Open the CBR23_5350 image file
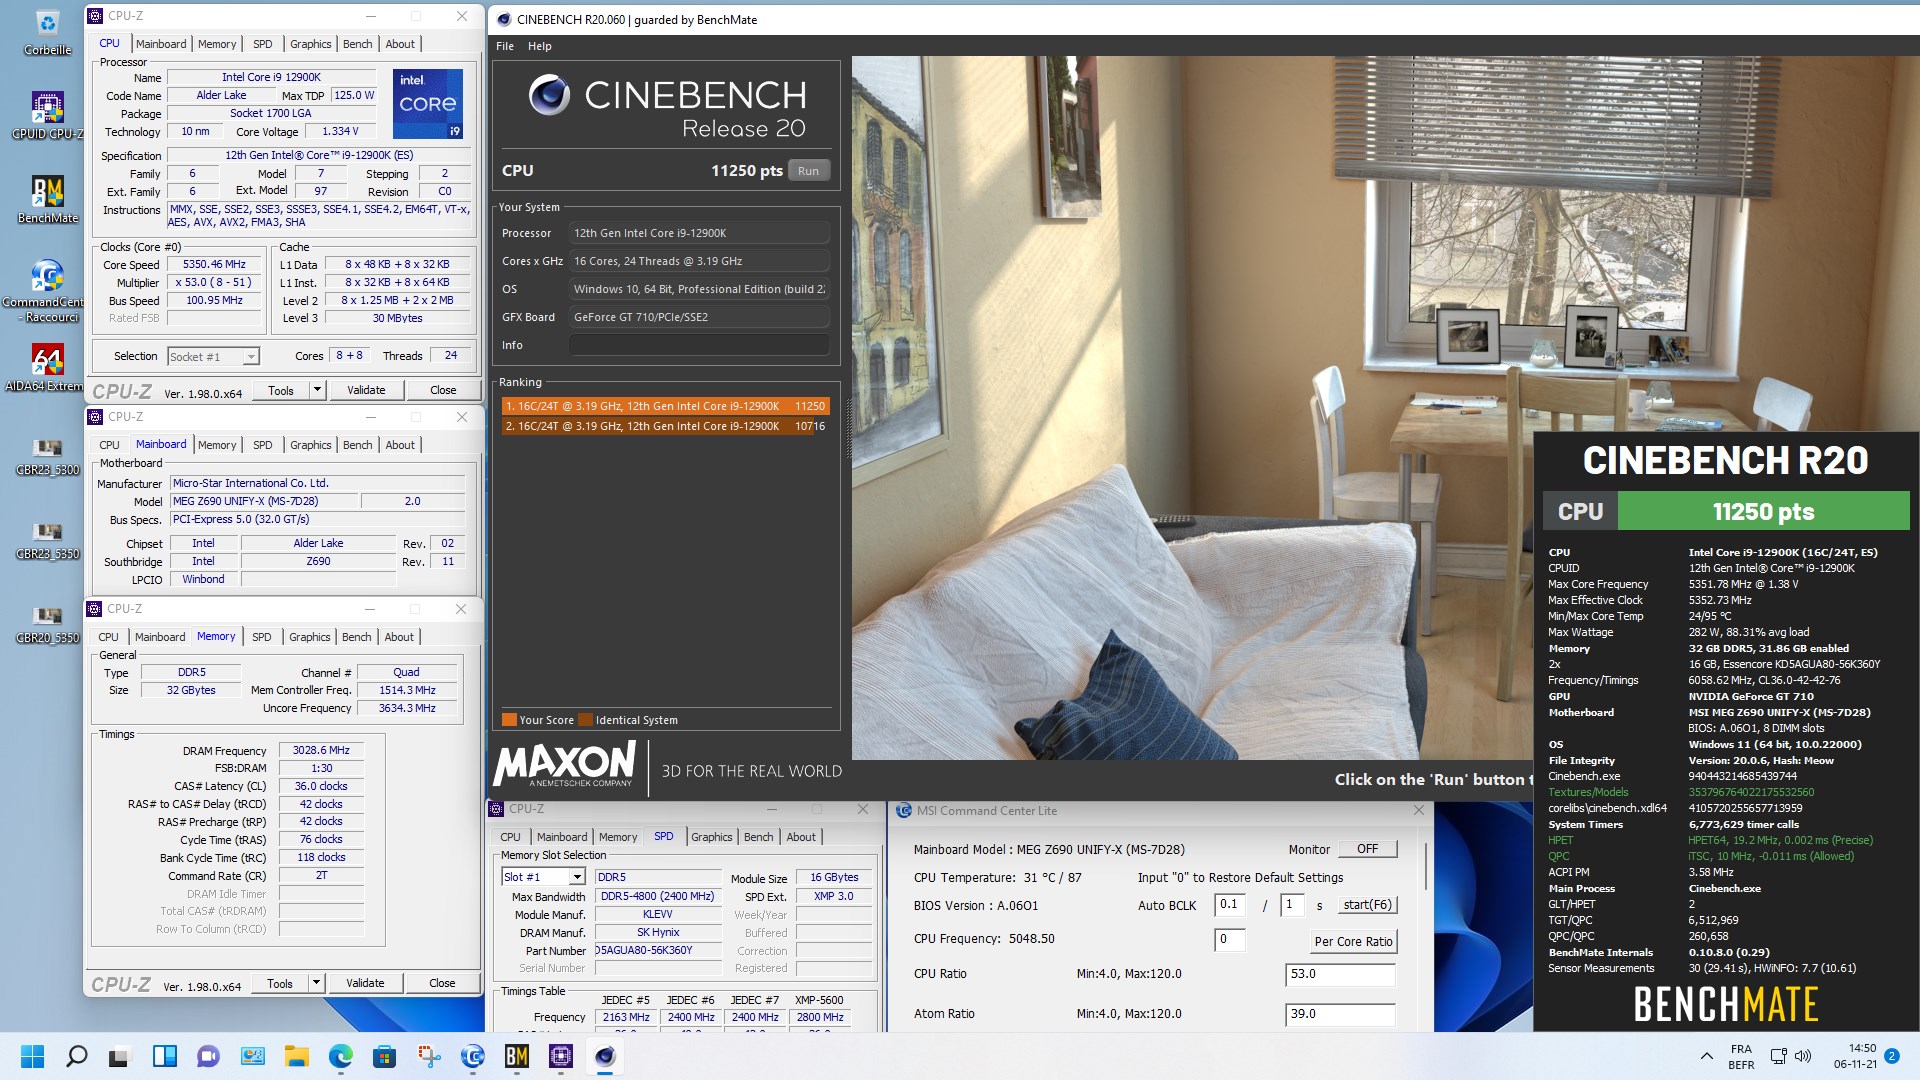Viewport: 1920px width, 1080px height. (47, 540)
